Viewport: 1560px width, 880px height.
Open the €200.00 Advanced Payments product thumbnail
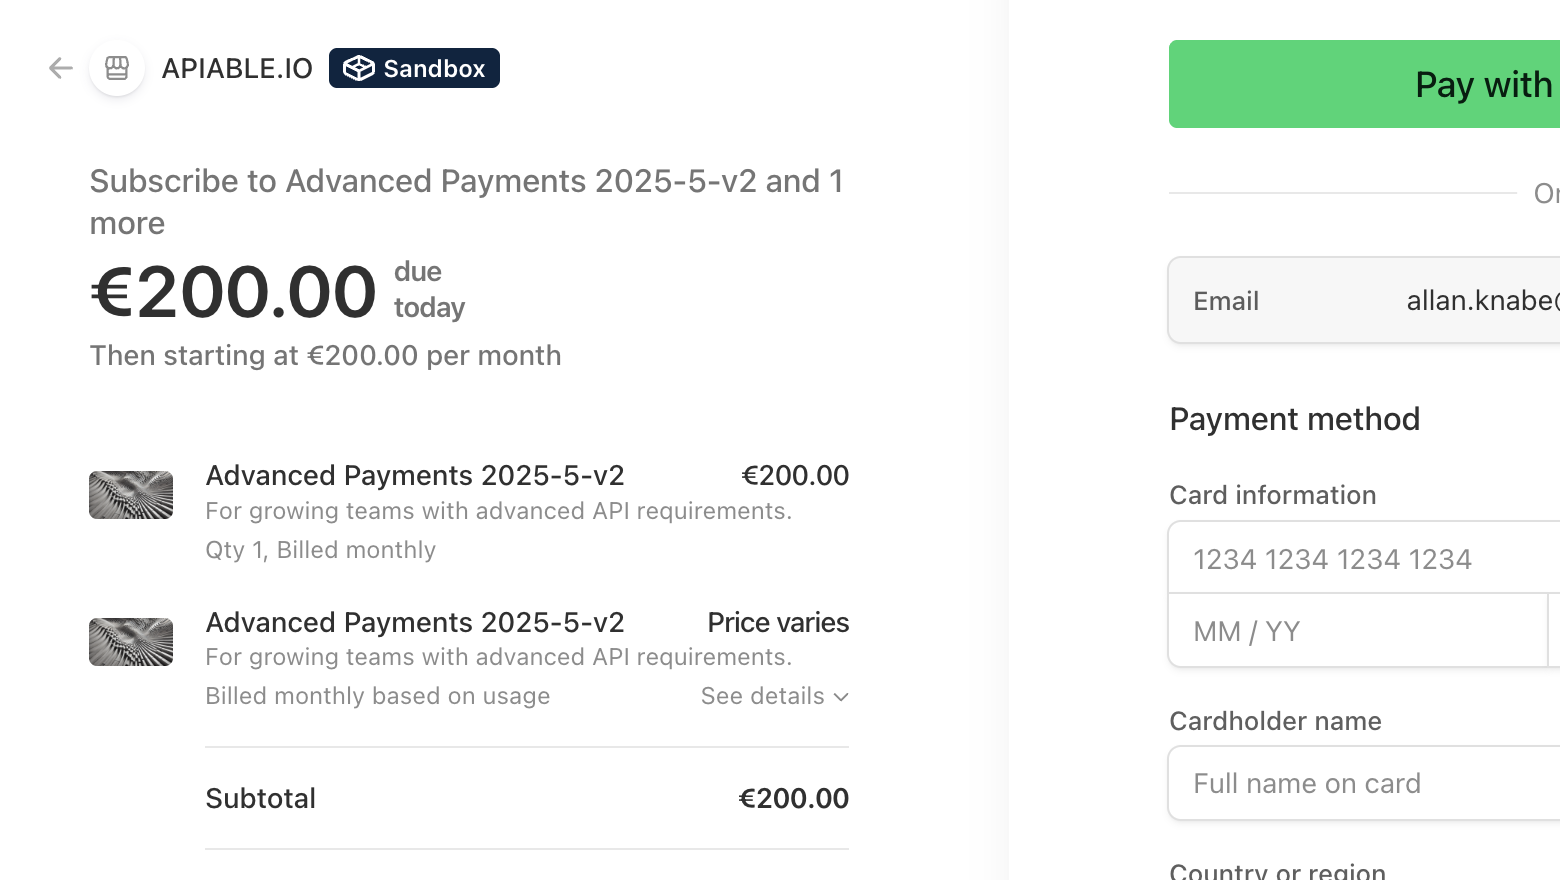(131, 495)
